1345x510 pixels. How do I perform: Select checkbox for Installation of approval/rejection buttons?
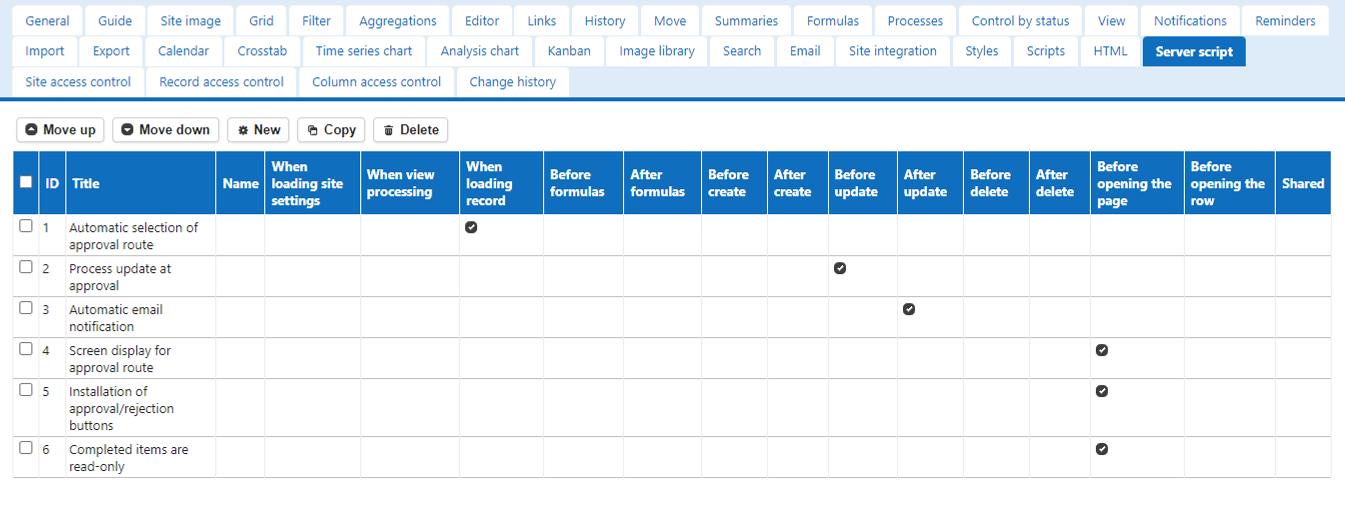pyautogui.click(x=26, y=390)
